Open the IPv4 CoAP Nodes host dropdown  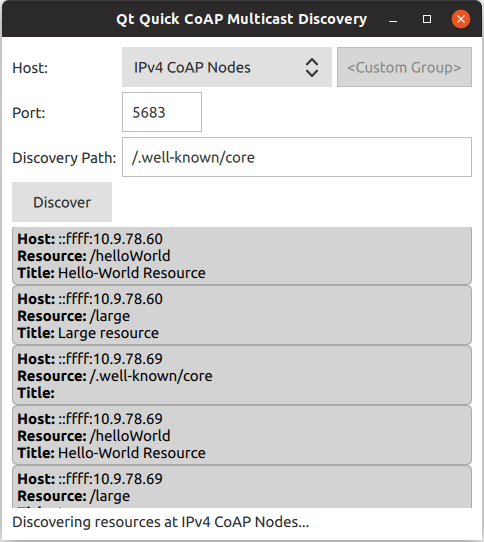(227, 67)
